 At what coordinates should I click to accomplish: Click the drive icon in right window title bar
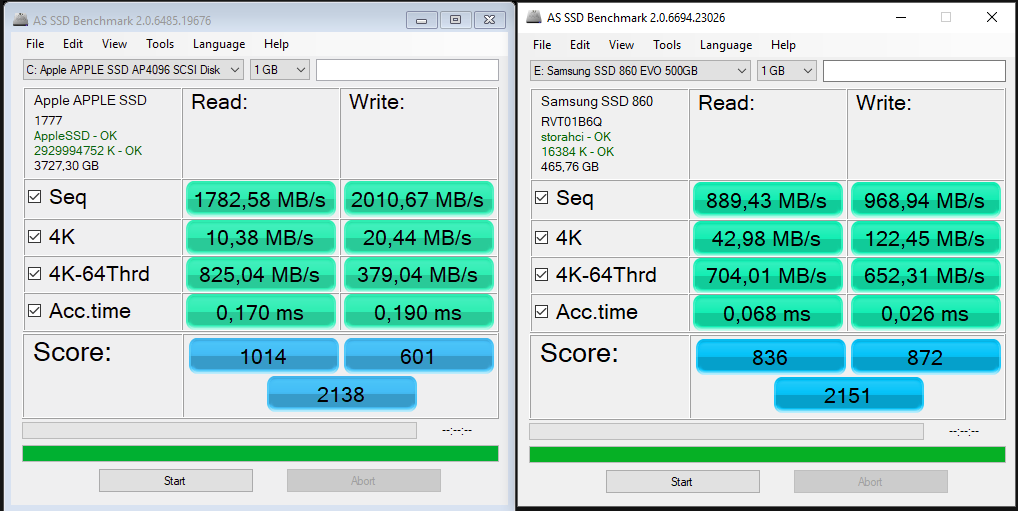(534, 17)
